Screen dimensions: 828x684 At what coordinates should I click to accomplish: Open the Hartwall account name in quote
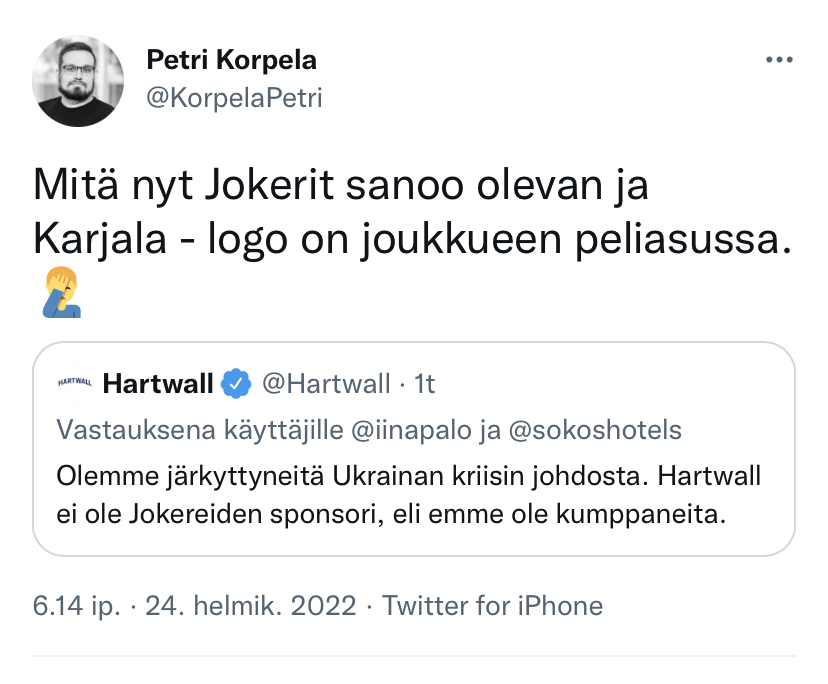click(x=157, y=383)
